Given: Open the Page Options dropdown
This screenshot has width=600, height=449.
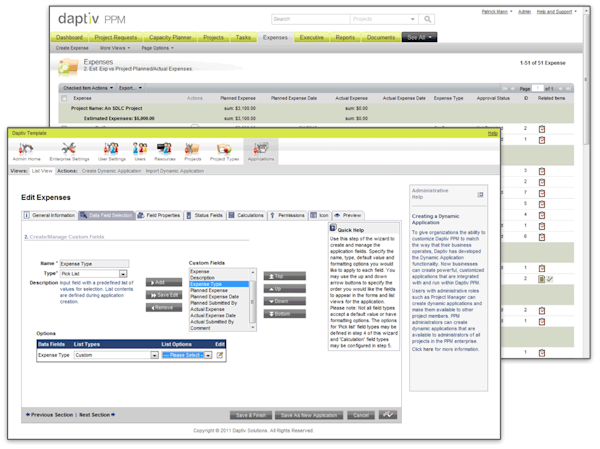Looking at the screenshot, I should tap(157, 48).
